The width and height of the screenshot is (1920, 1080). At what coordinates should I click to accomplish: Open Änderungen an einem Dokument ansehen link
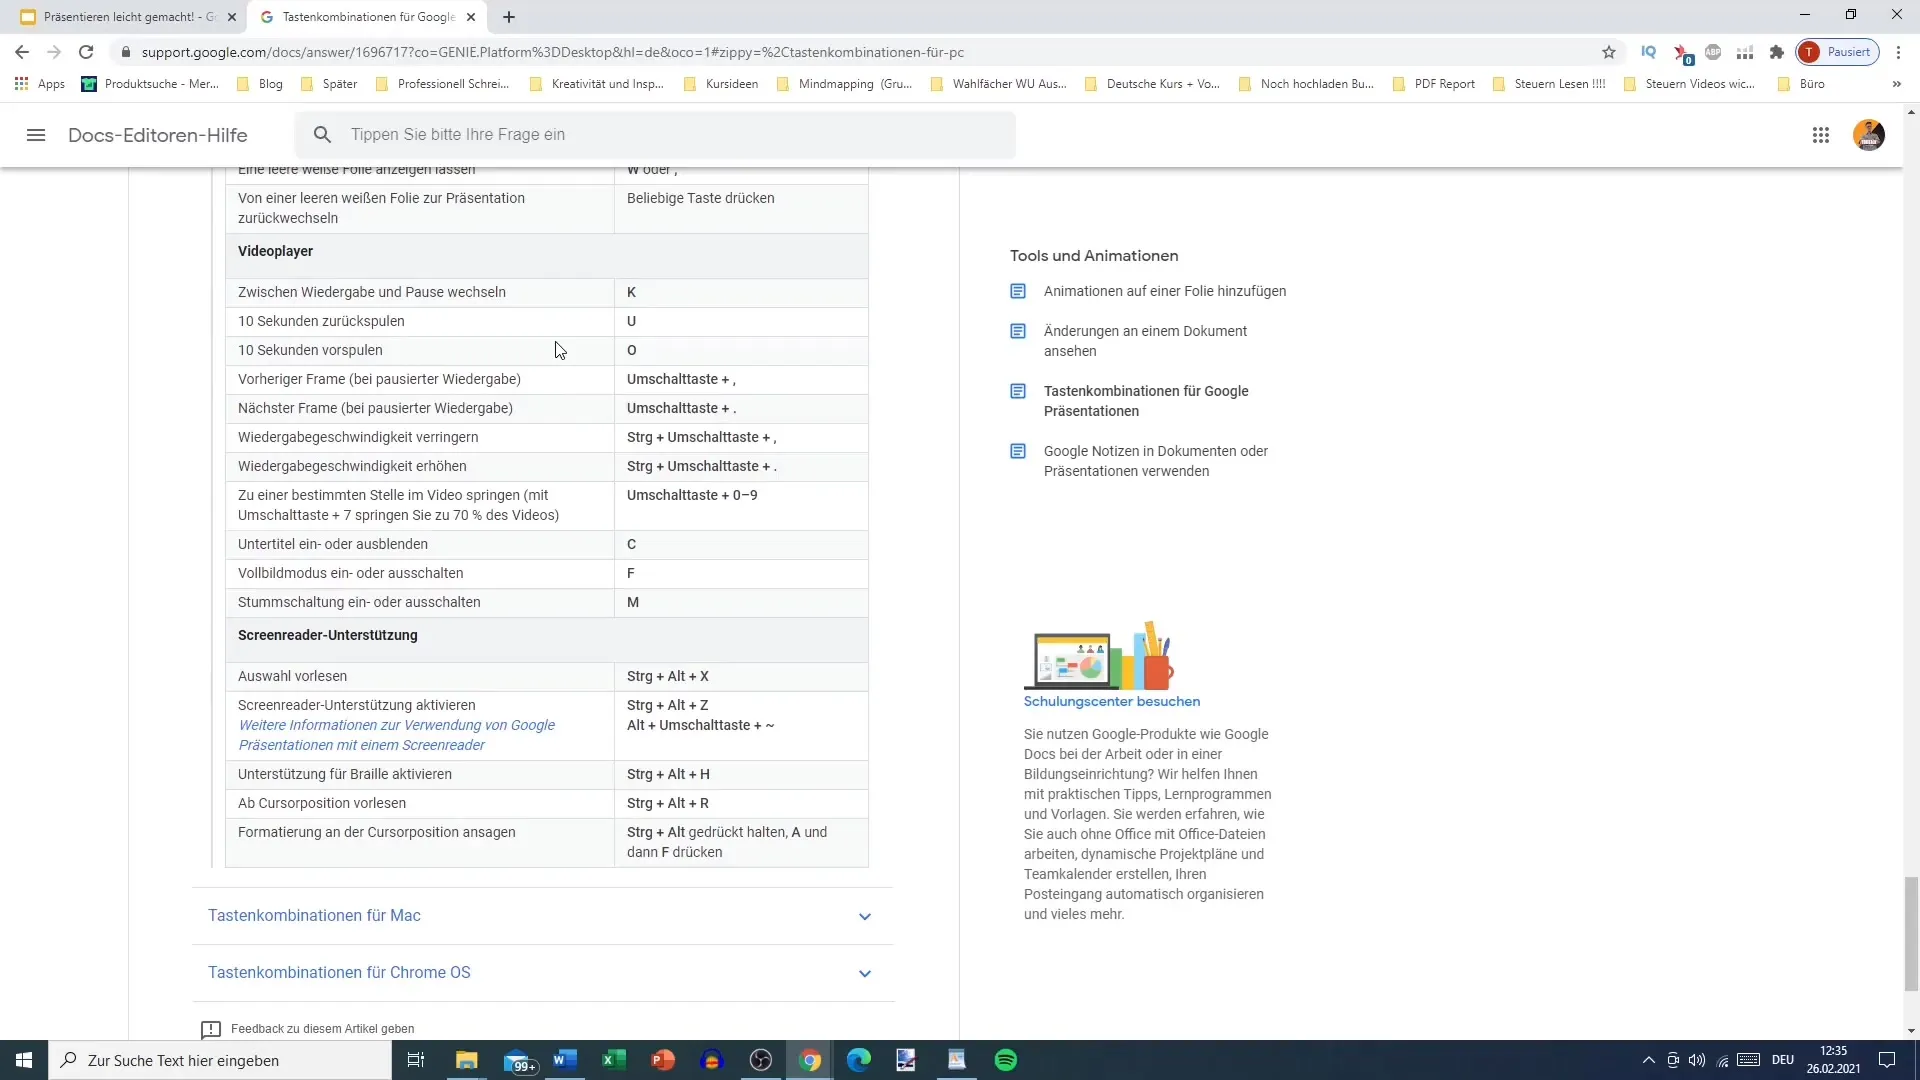pos(1145,341)
